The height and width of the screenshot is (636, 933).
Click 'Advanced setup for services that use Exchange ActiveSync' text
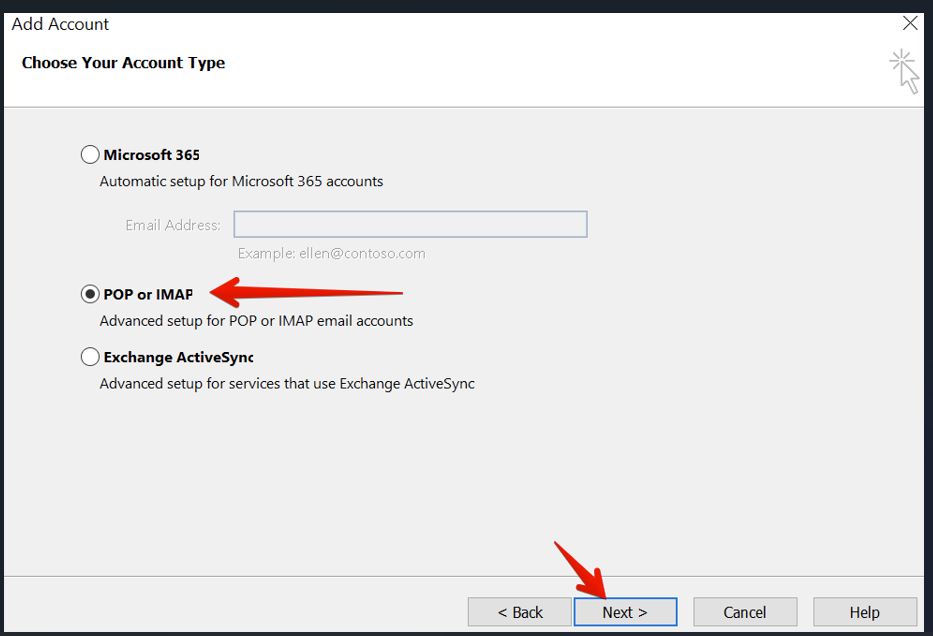point(287,384)
